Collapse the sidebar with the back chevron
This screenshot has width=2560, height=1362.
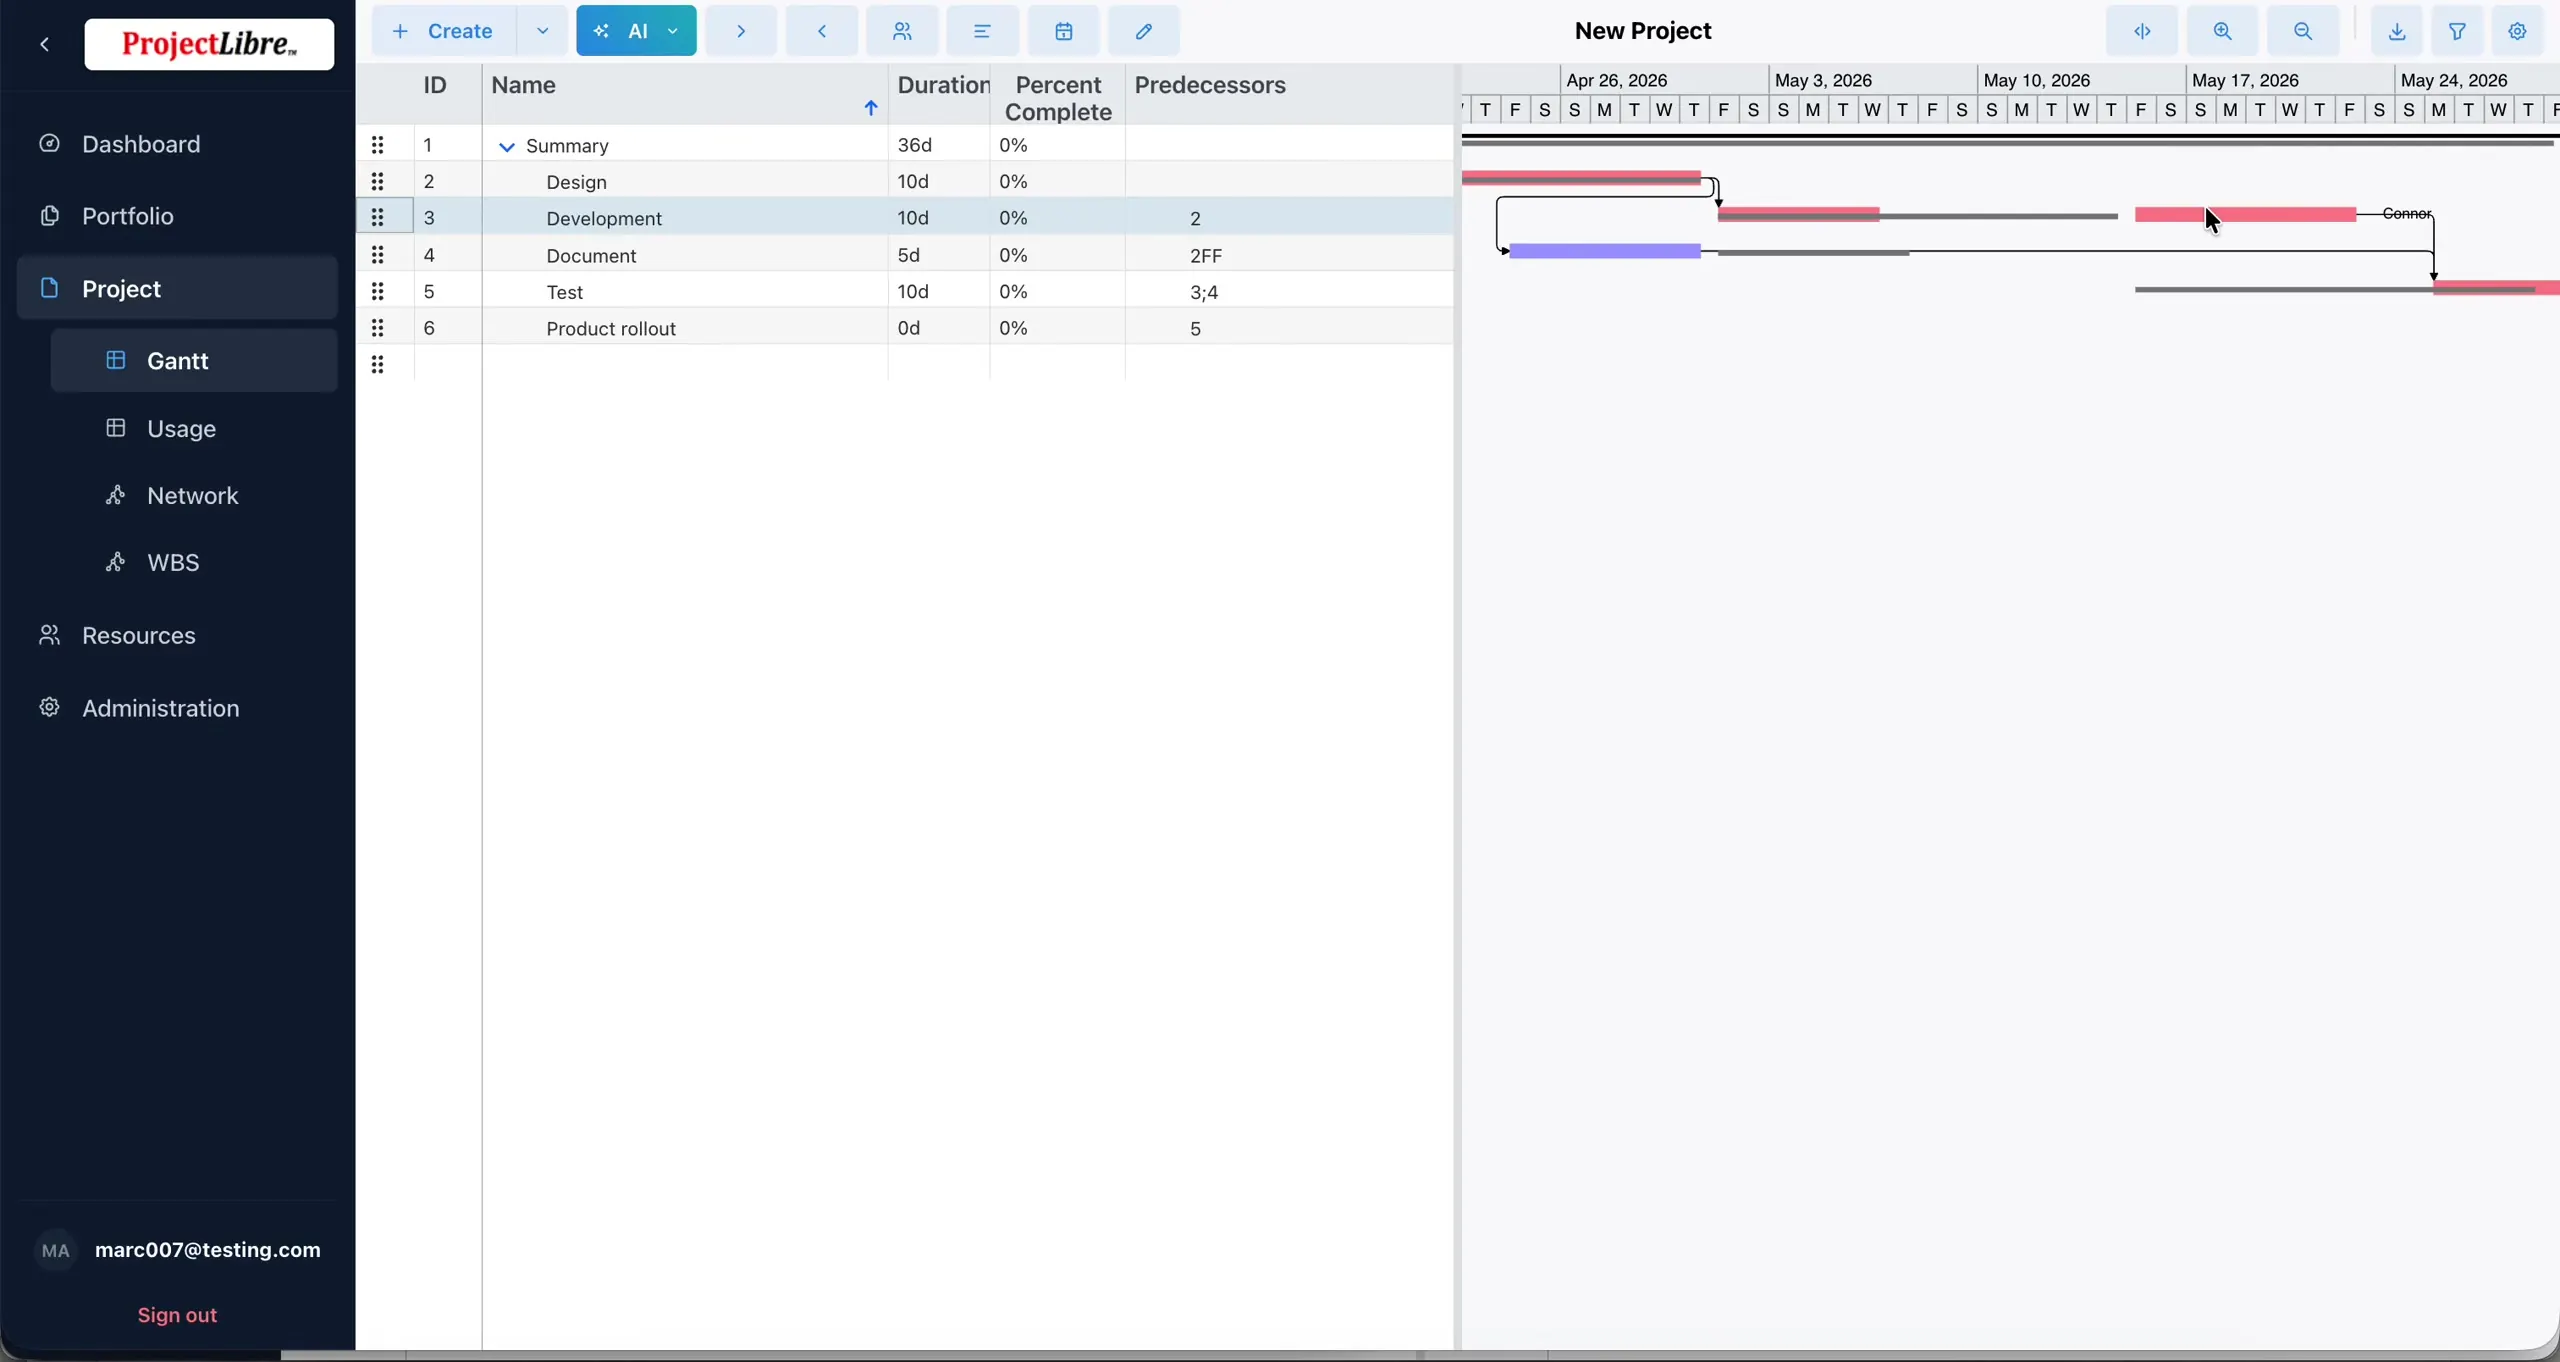tap(44, 44)
